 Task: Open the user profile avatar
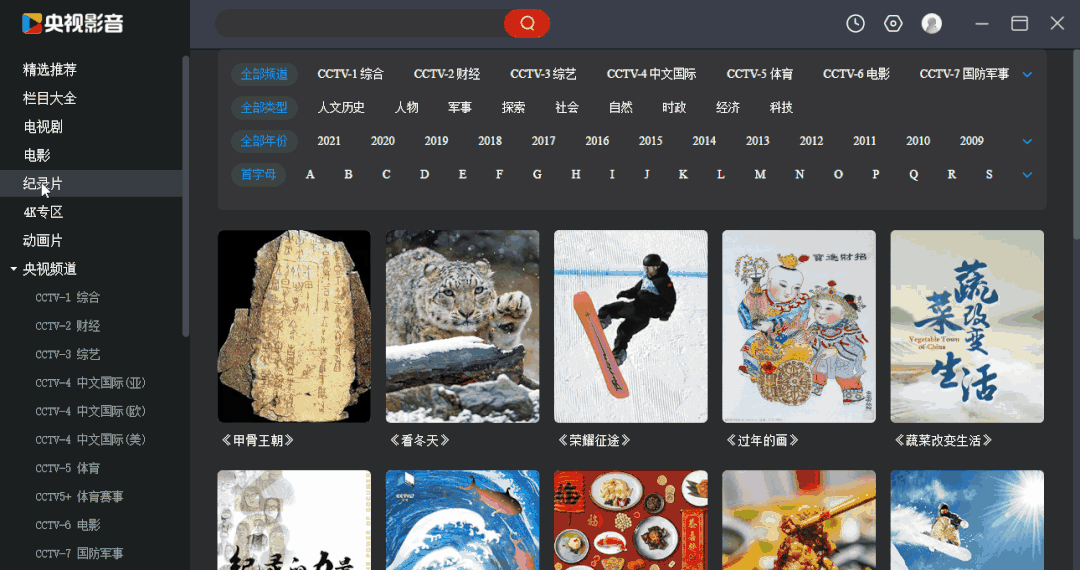coord(932,23)
